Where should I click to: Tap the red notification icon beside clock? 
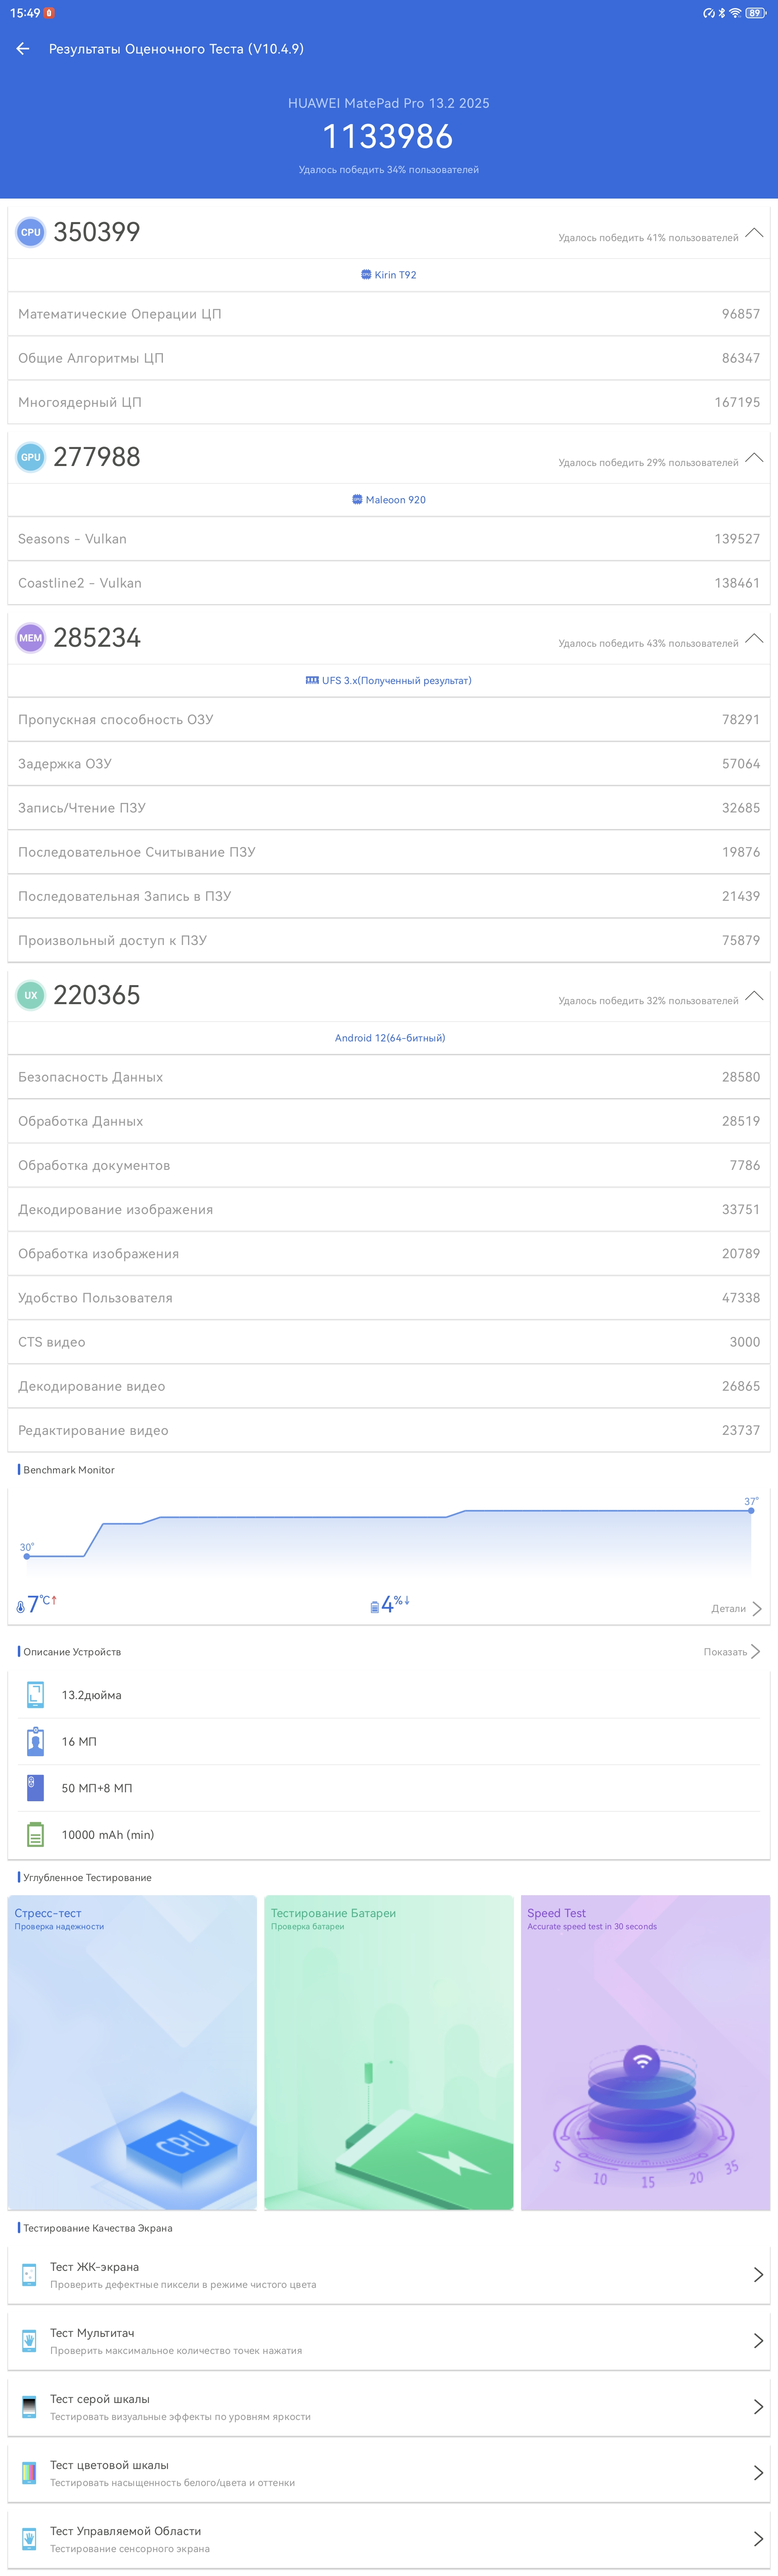49,13
